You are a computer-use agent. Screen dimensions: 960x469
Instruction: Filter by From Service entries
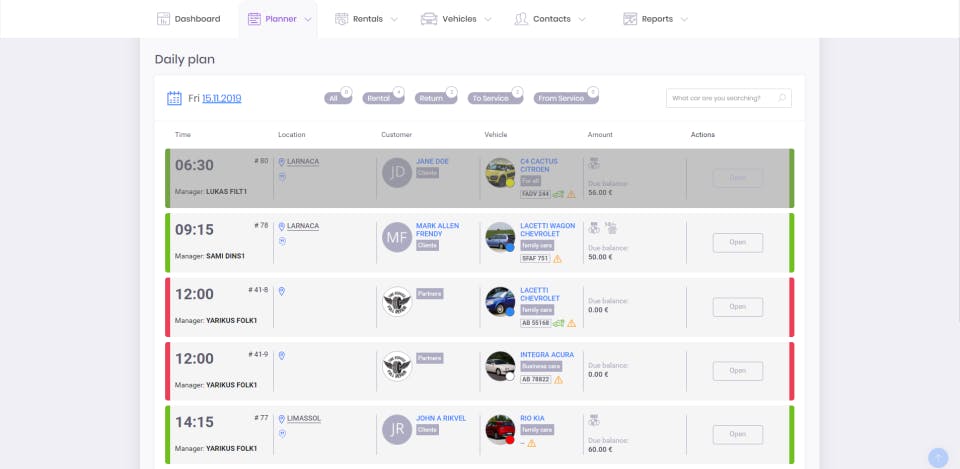click(x=566, y=98)
